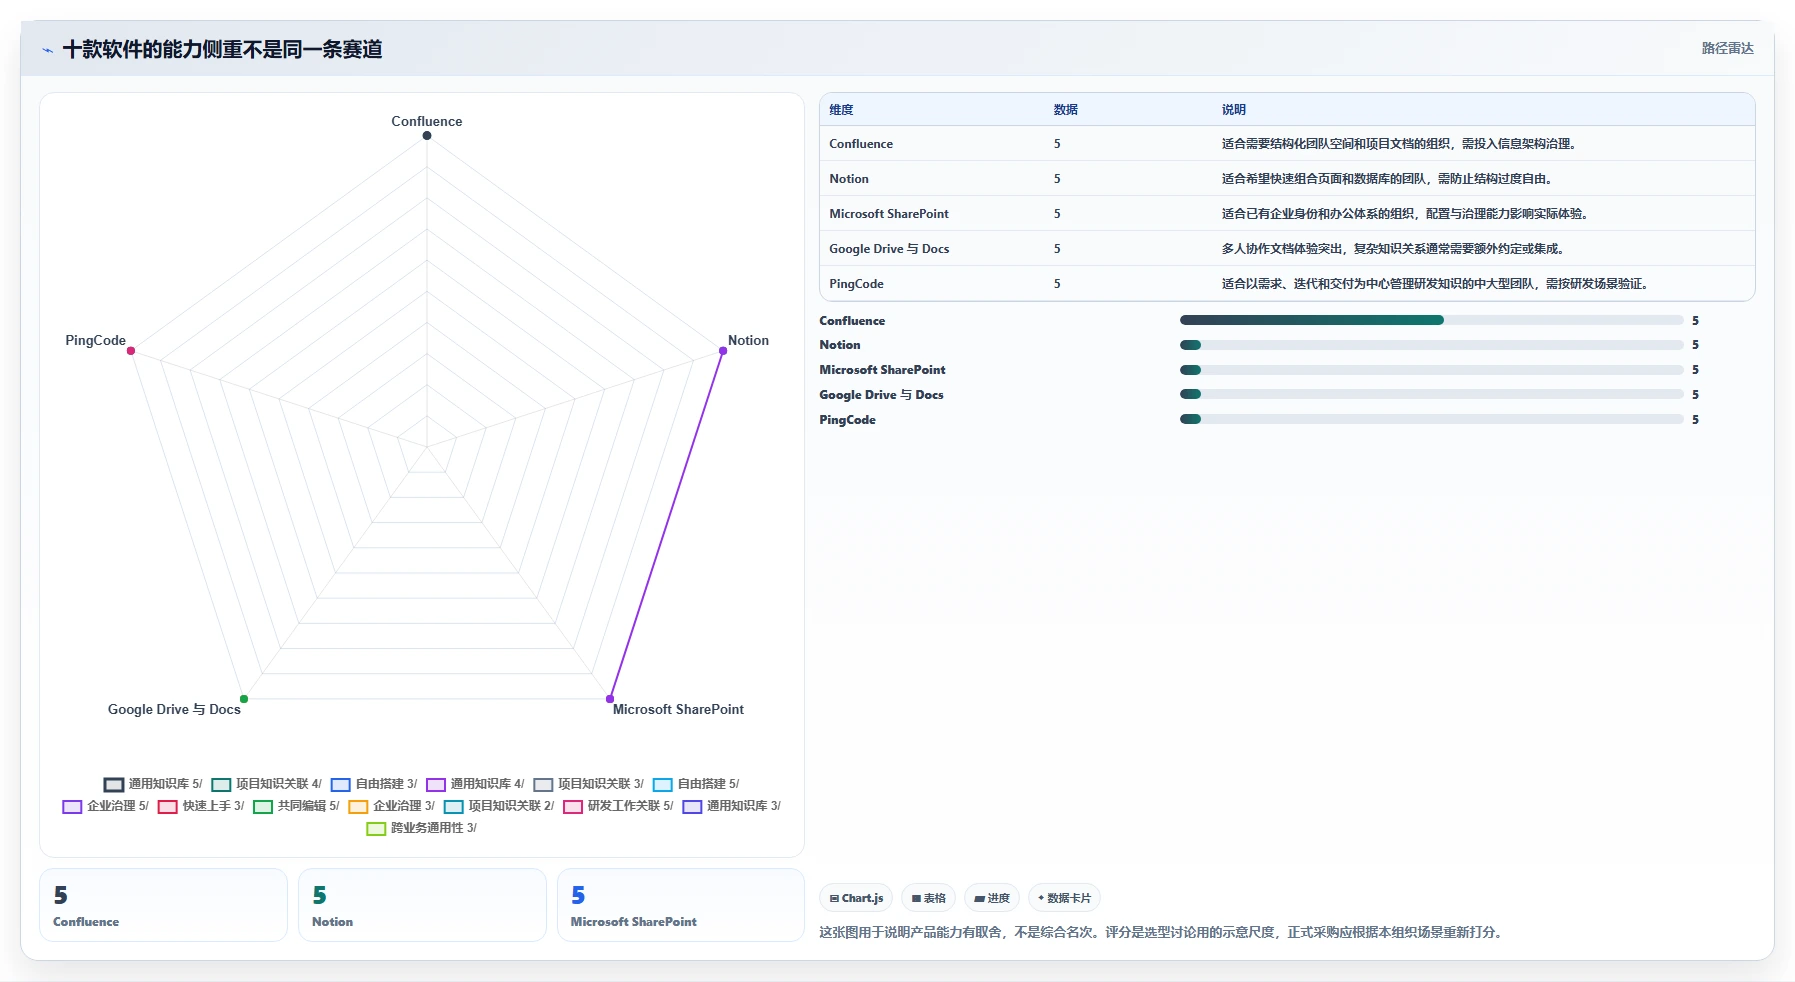This screenshot has height=982, width=1795.
Task: Toggle the 快速上手 3/ legend series
Action: click(x=201, y=806)
